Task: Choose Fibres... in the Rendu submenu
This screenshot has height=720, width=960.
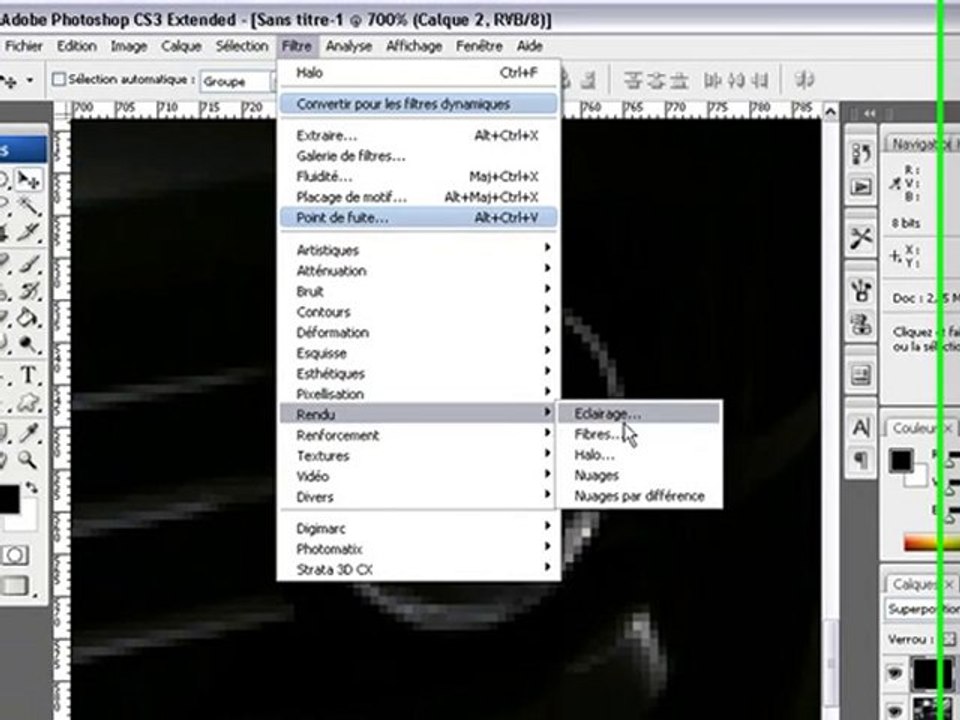Action: 639,434
